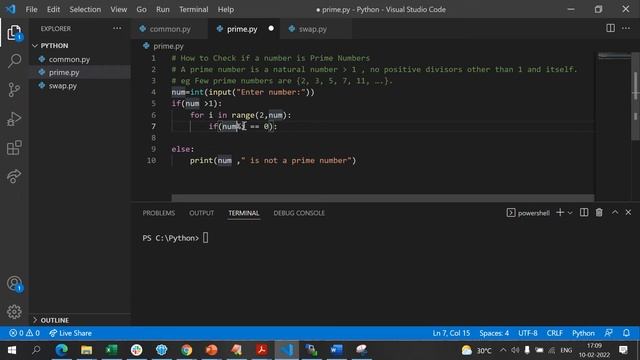
Task: Open the View menu
Action: 118,9
